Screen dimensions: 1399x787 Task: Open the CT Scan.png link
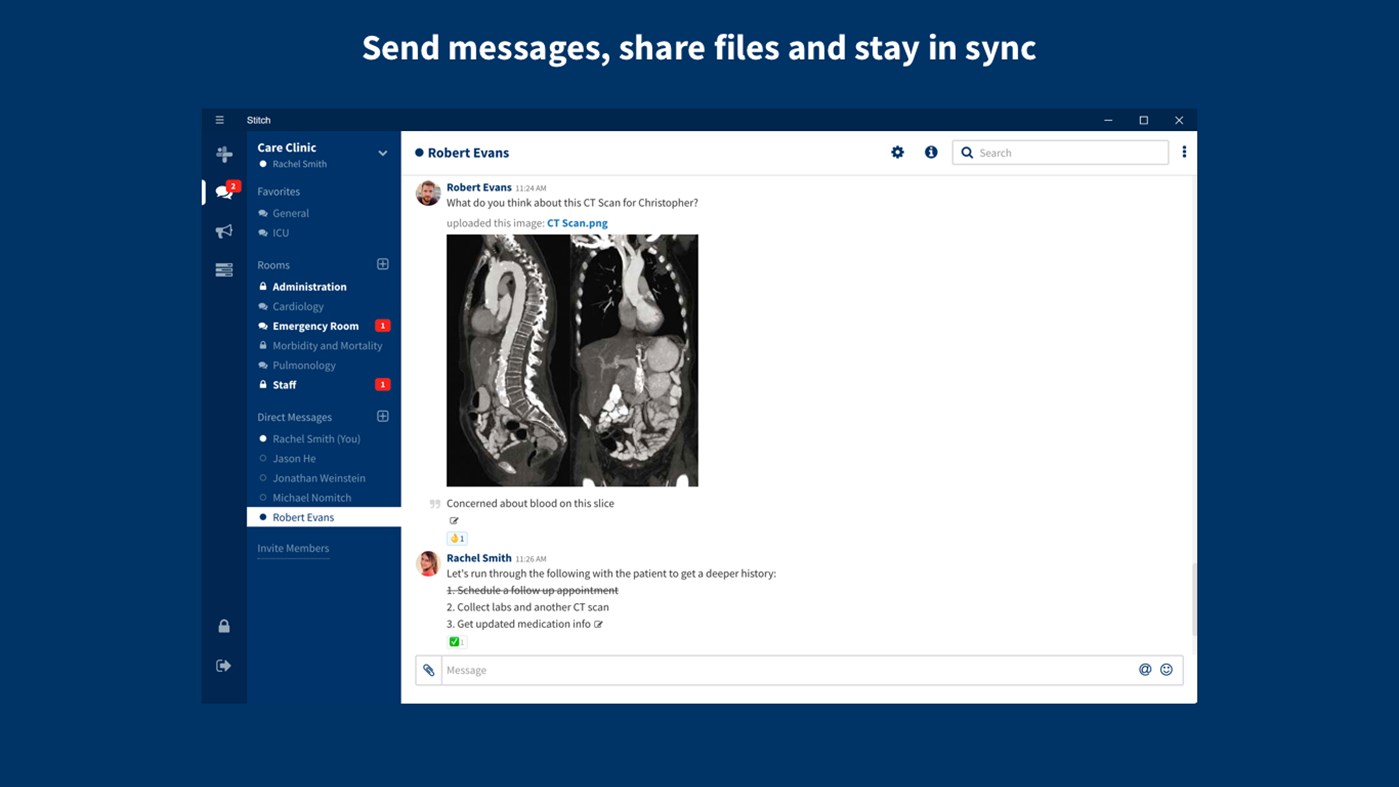click(577, 222)
